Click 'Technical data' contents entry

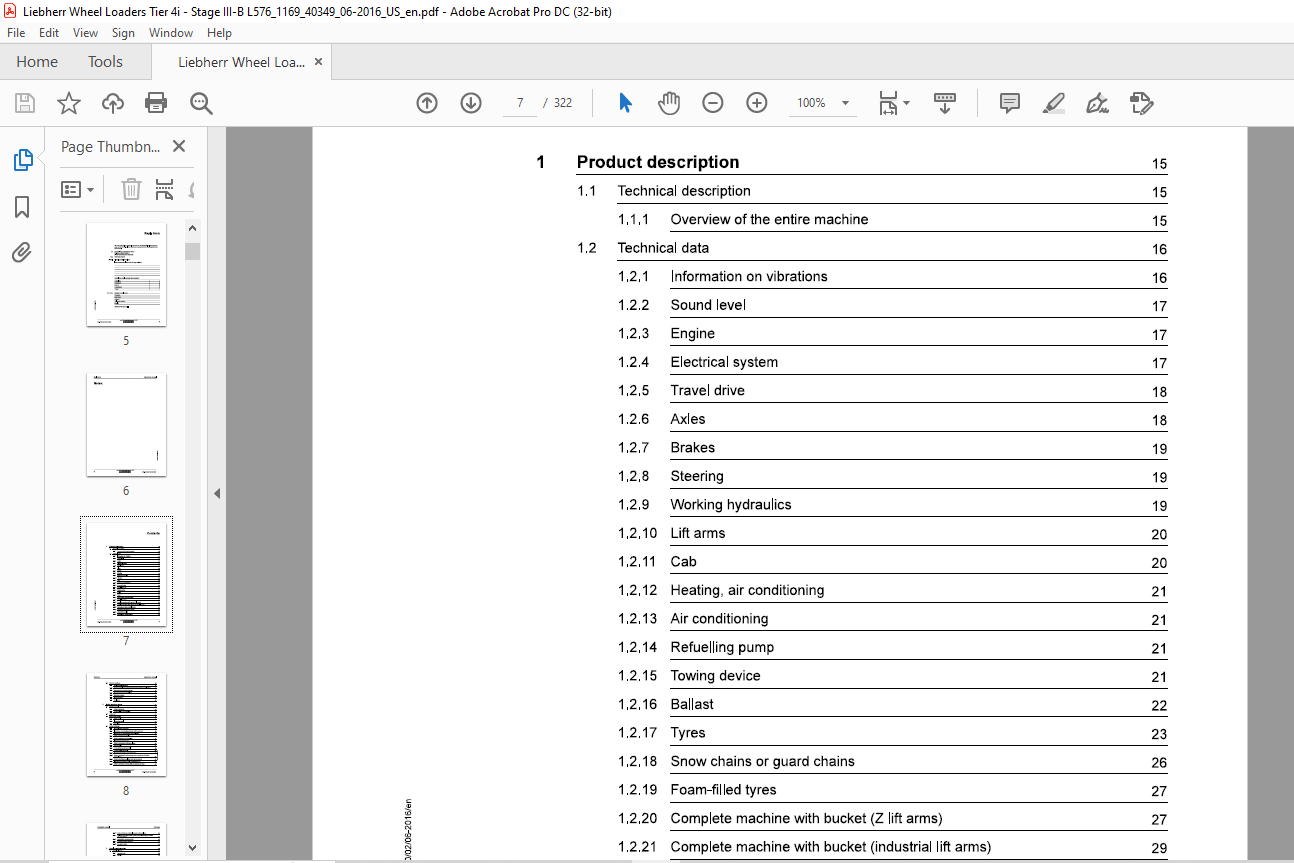663,248
